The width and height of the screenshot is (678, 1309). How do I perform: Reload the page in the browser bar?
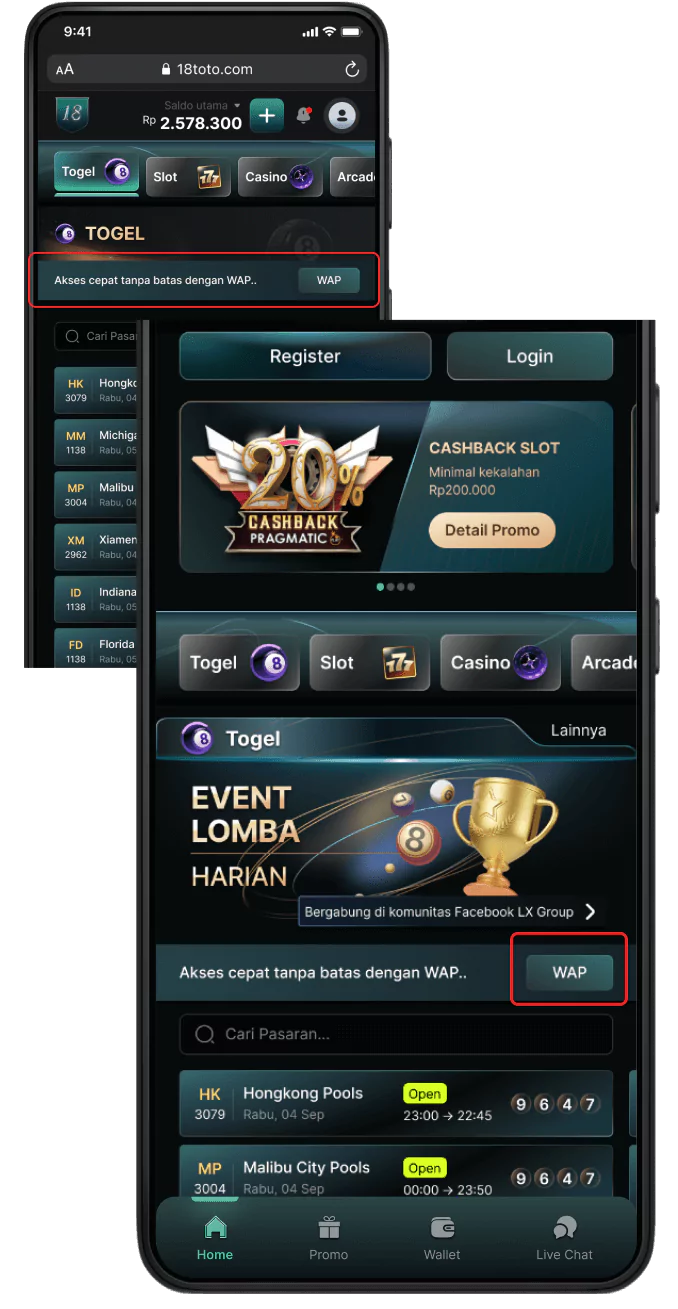coord(351,69)
